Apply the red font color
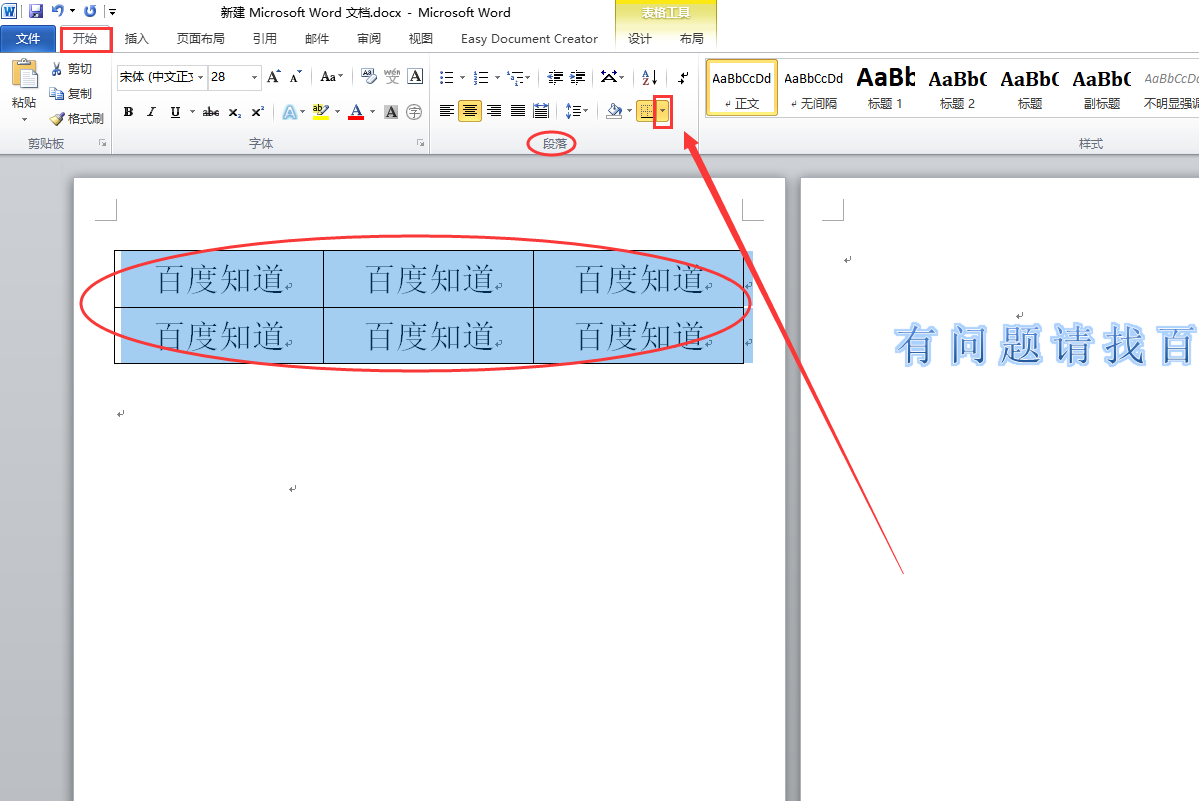Image resolution: width=1199 pixels, height=801 pixels. click(356, 112)
